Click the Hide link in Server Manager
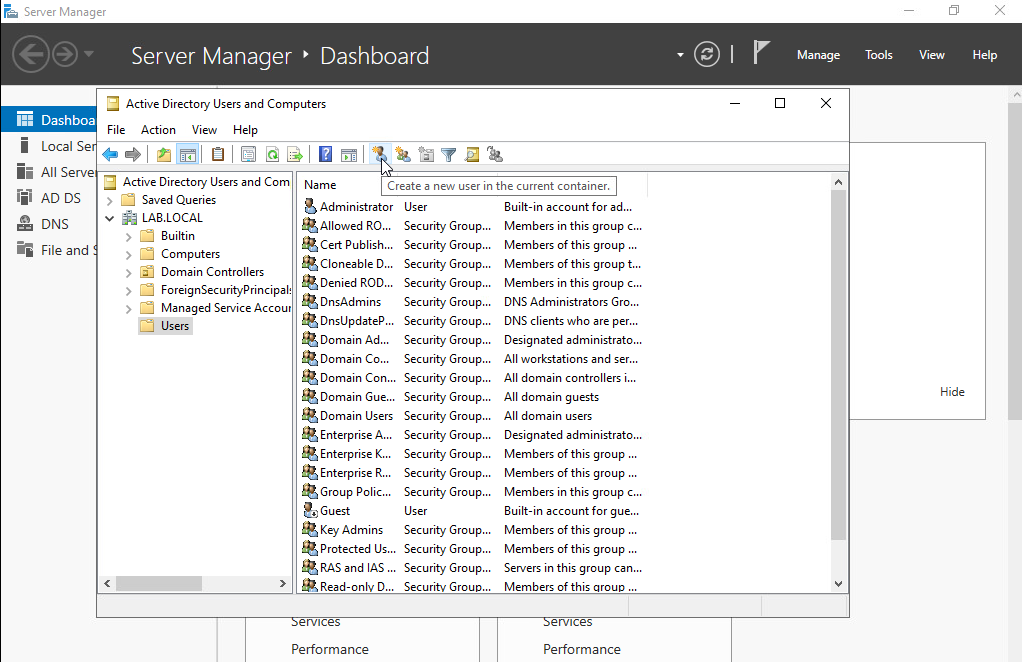The image size is (1022, 662). coord(952,392)
